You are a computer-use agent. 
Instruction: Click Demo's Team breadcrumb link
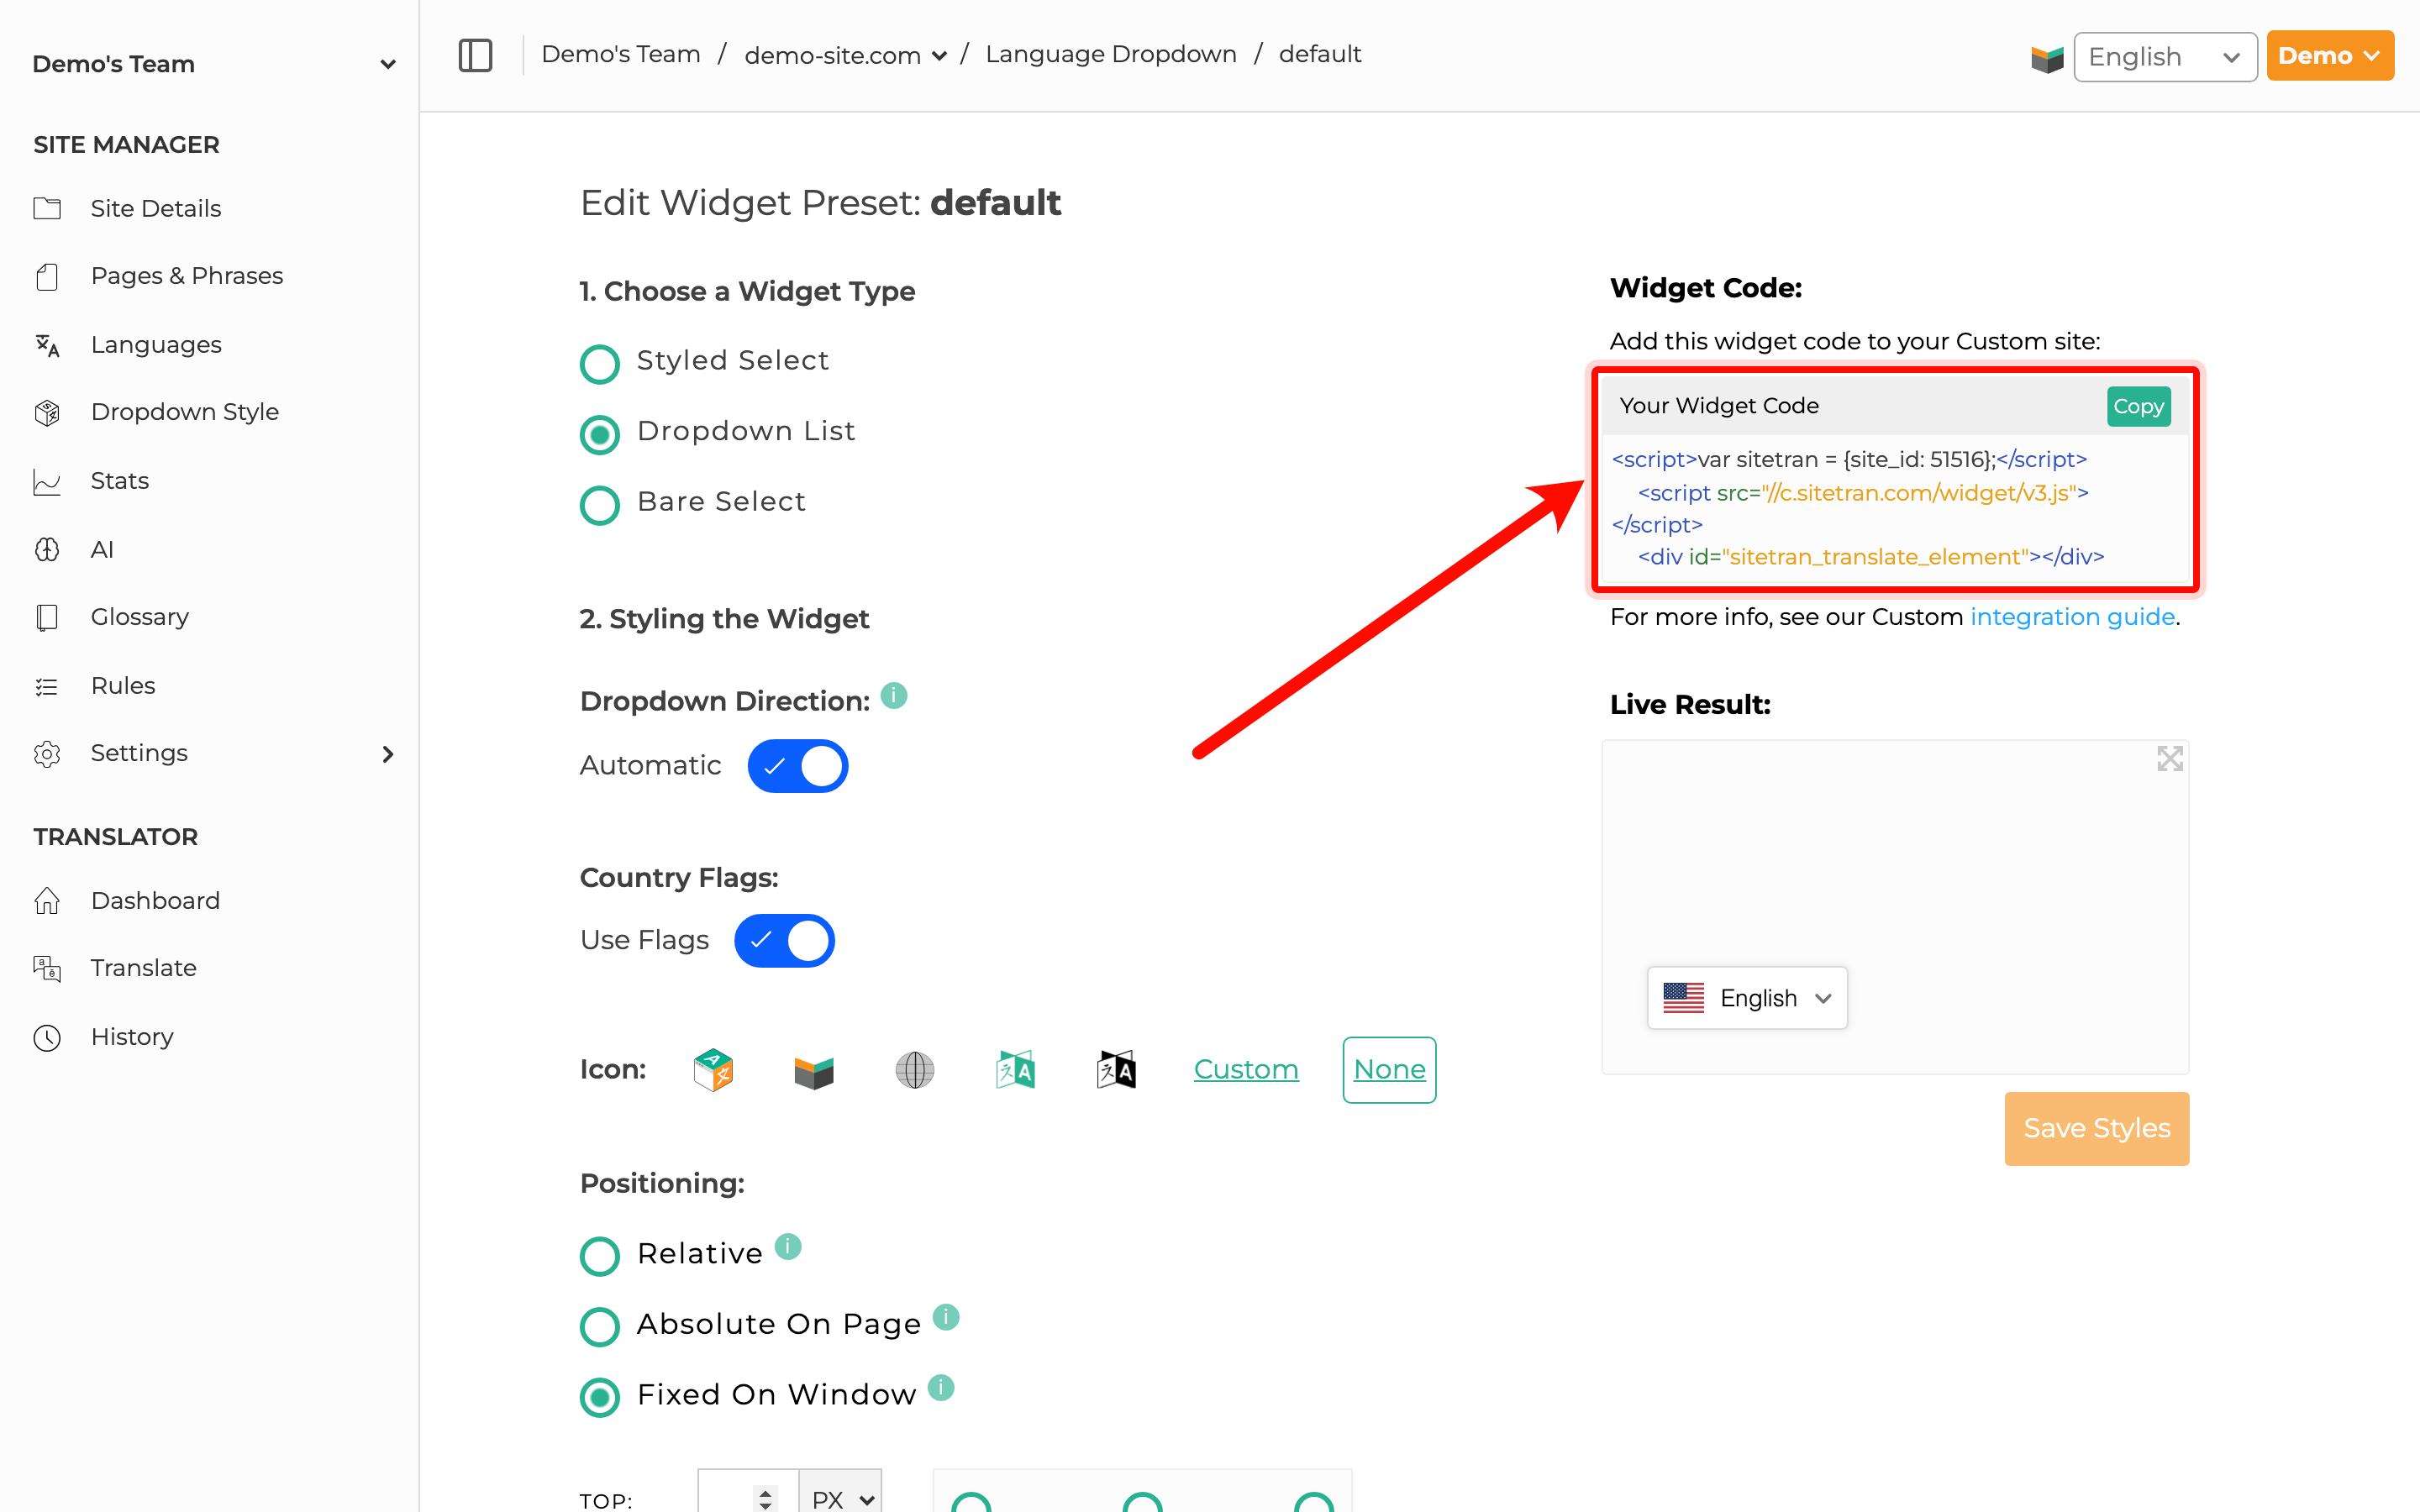tap(621, 54)
